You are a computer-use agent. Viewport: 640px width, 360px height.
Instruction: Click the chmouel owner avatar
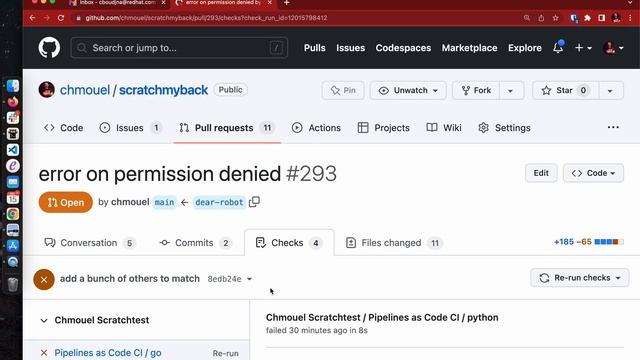[x=47, y=90]
